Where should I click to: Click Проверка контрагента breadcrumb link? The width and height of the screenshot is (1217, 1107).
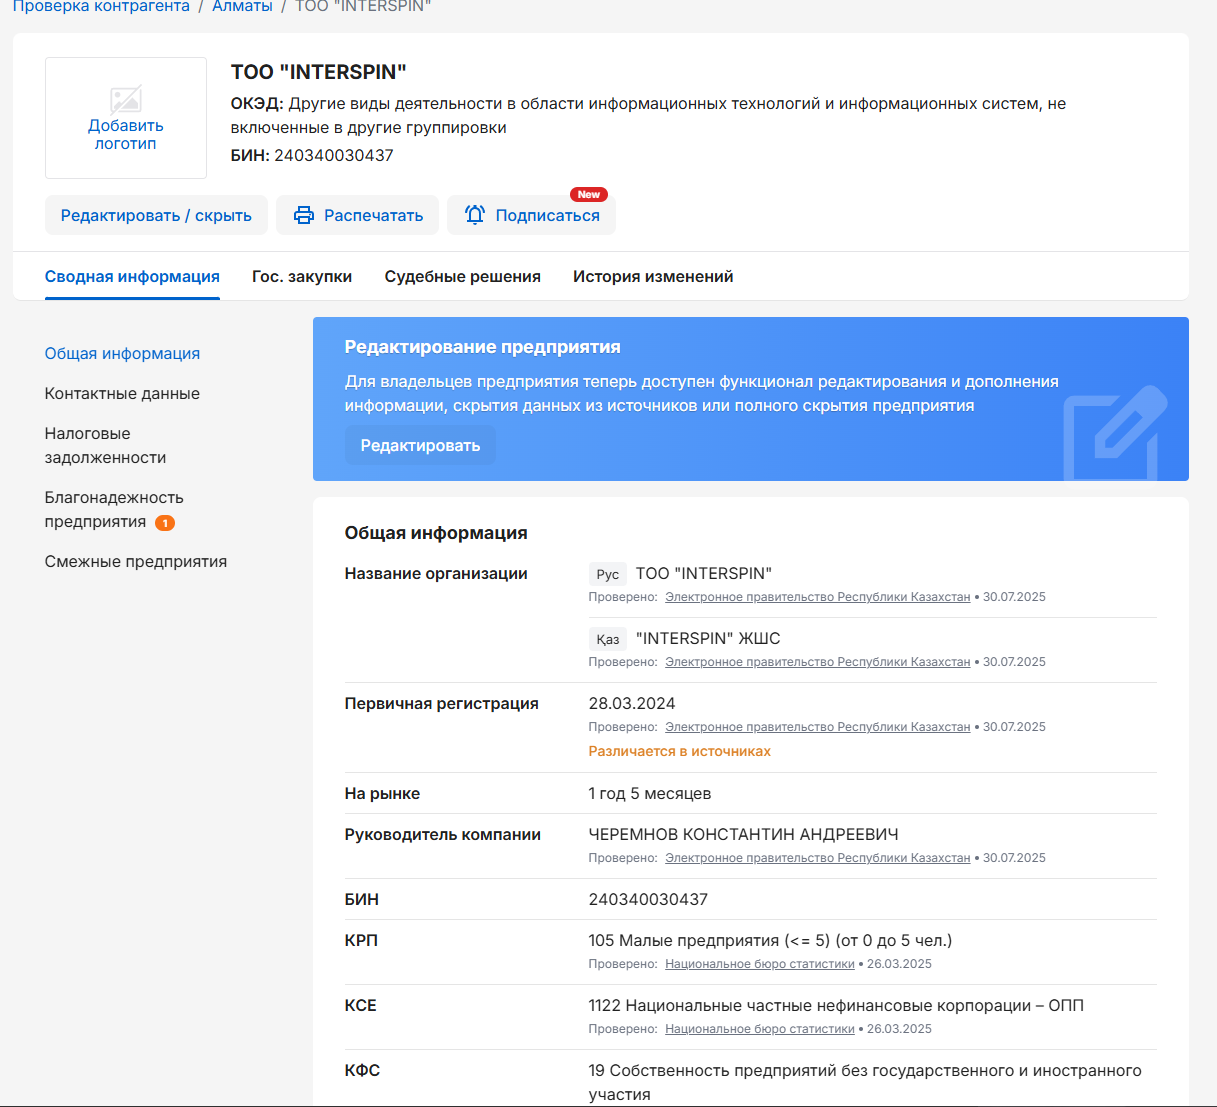(101, 7)
